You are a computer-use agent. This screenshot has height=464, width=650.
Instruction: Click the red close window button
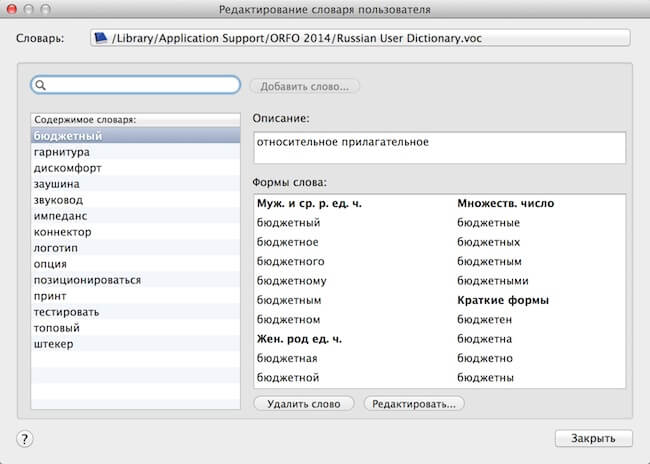tap(12, 9)
